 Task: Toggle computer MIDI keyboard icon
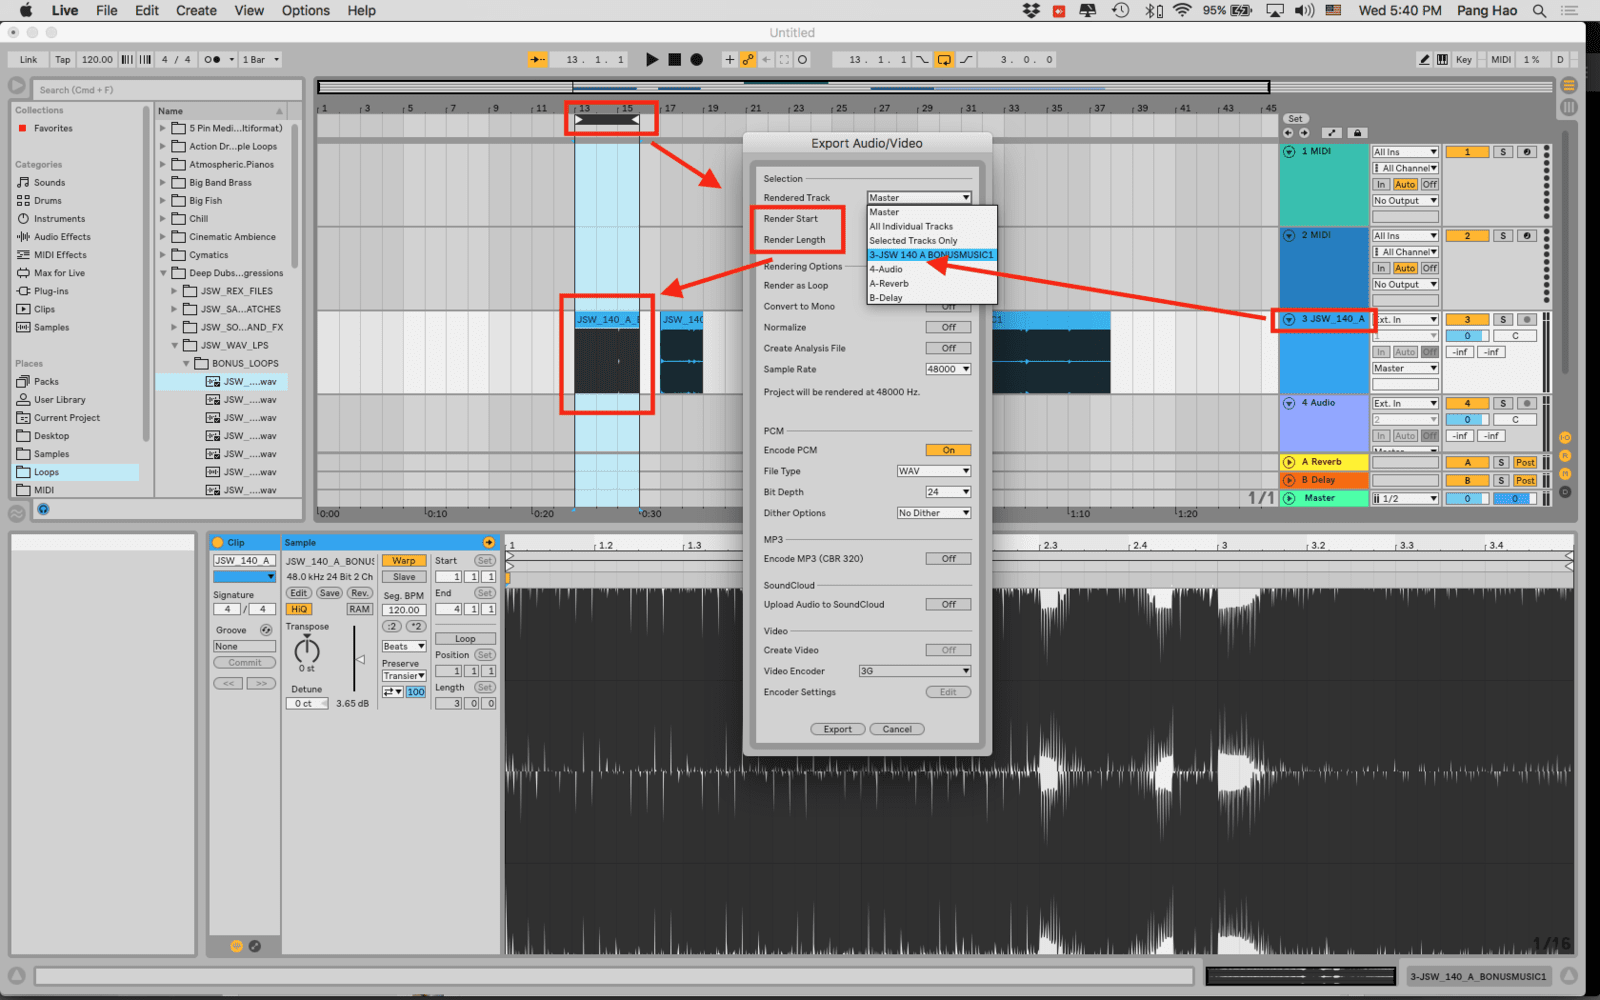tap(1442, 60)
